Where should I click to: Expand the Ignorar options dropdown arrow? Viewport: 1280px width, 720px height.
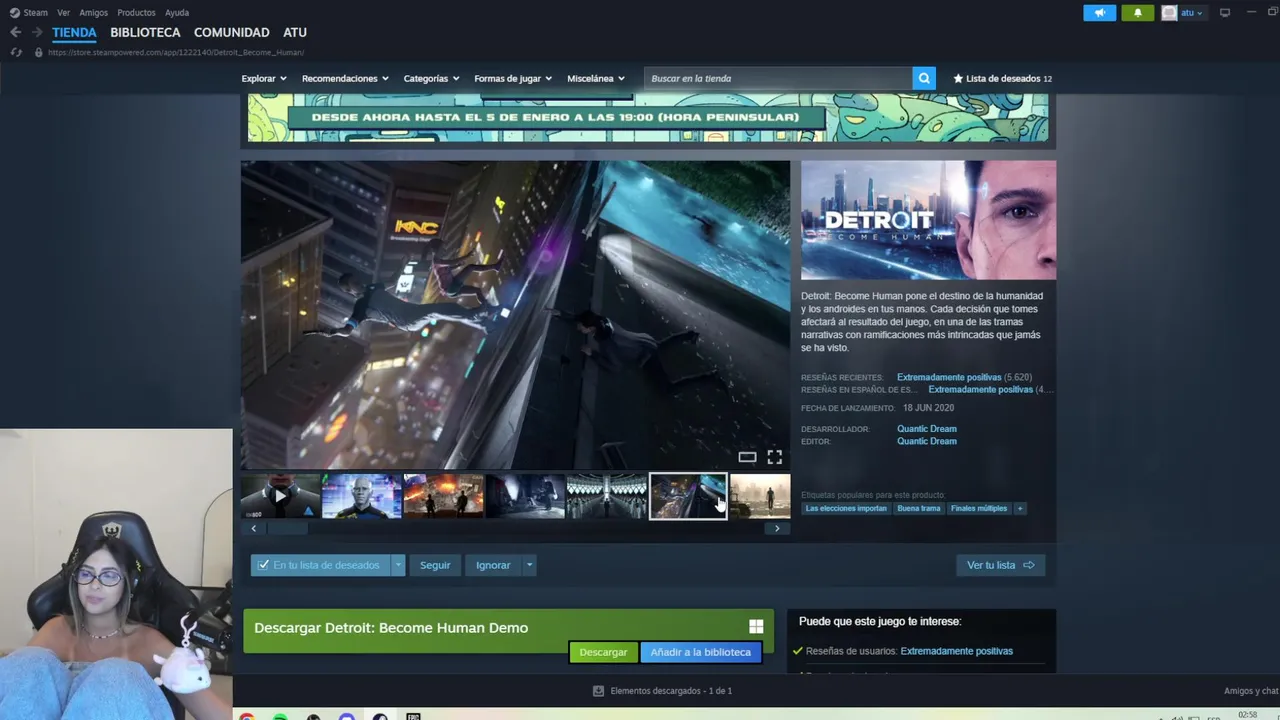(529, 565)
